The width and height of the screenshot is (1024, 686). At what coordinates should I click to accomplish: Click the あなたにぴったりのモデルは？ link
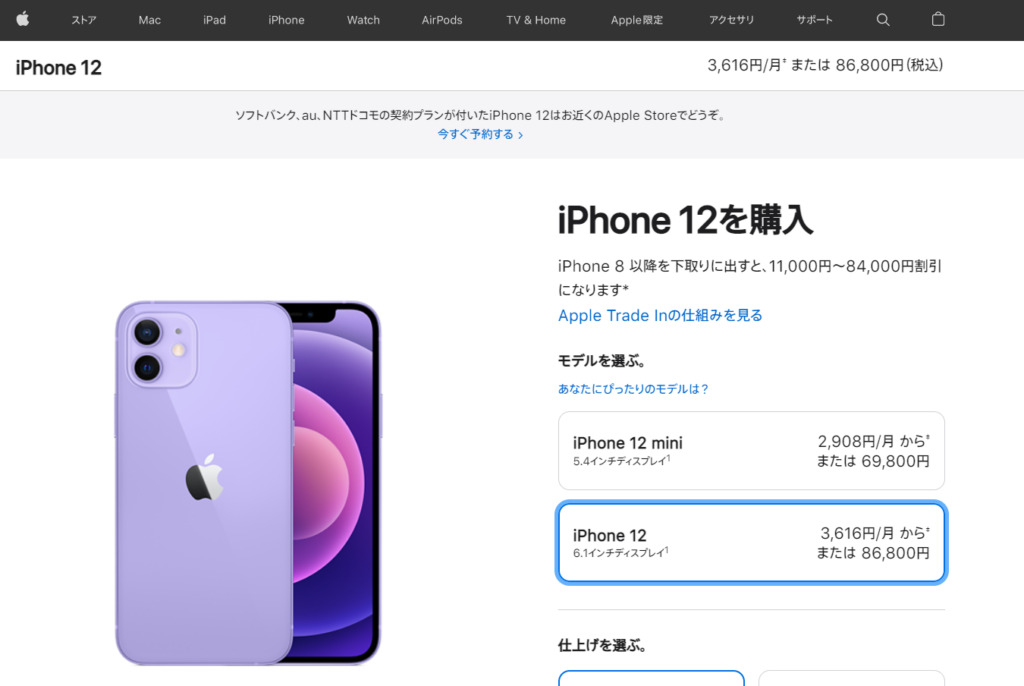point(633,389)
